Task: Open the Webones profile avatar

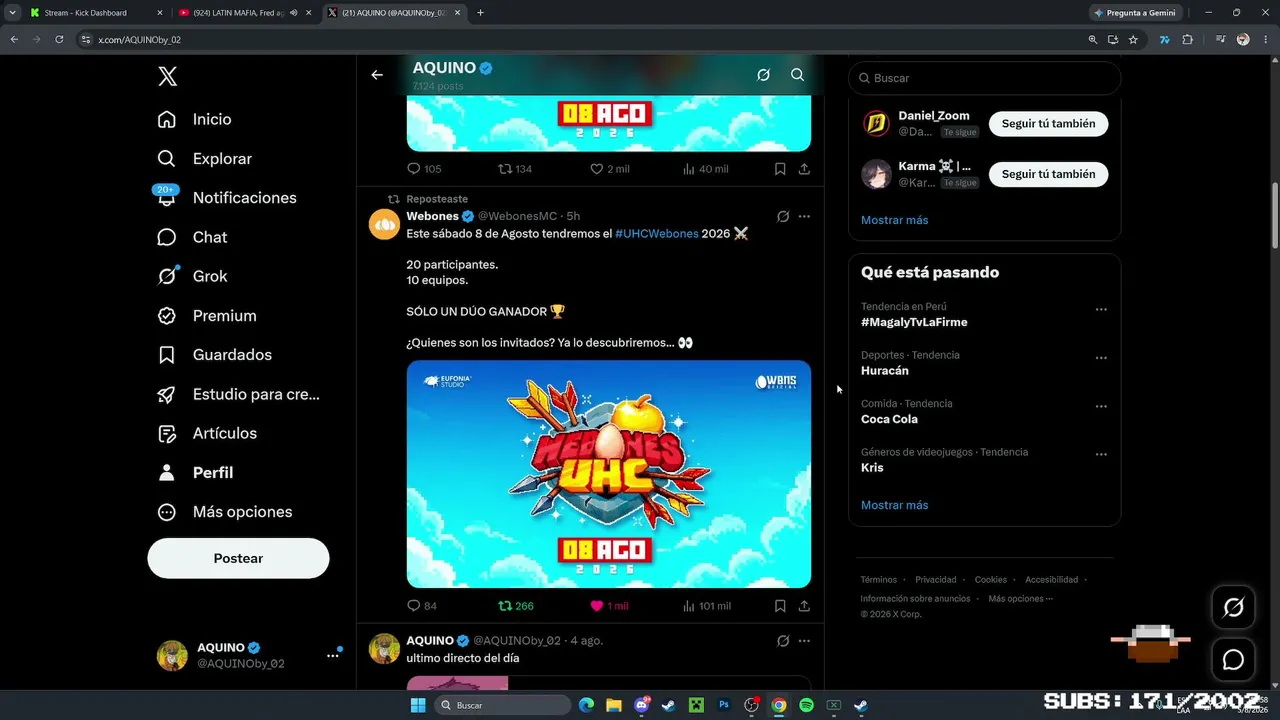Action: pos(384,224)
